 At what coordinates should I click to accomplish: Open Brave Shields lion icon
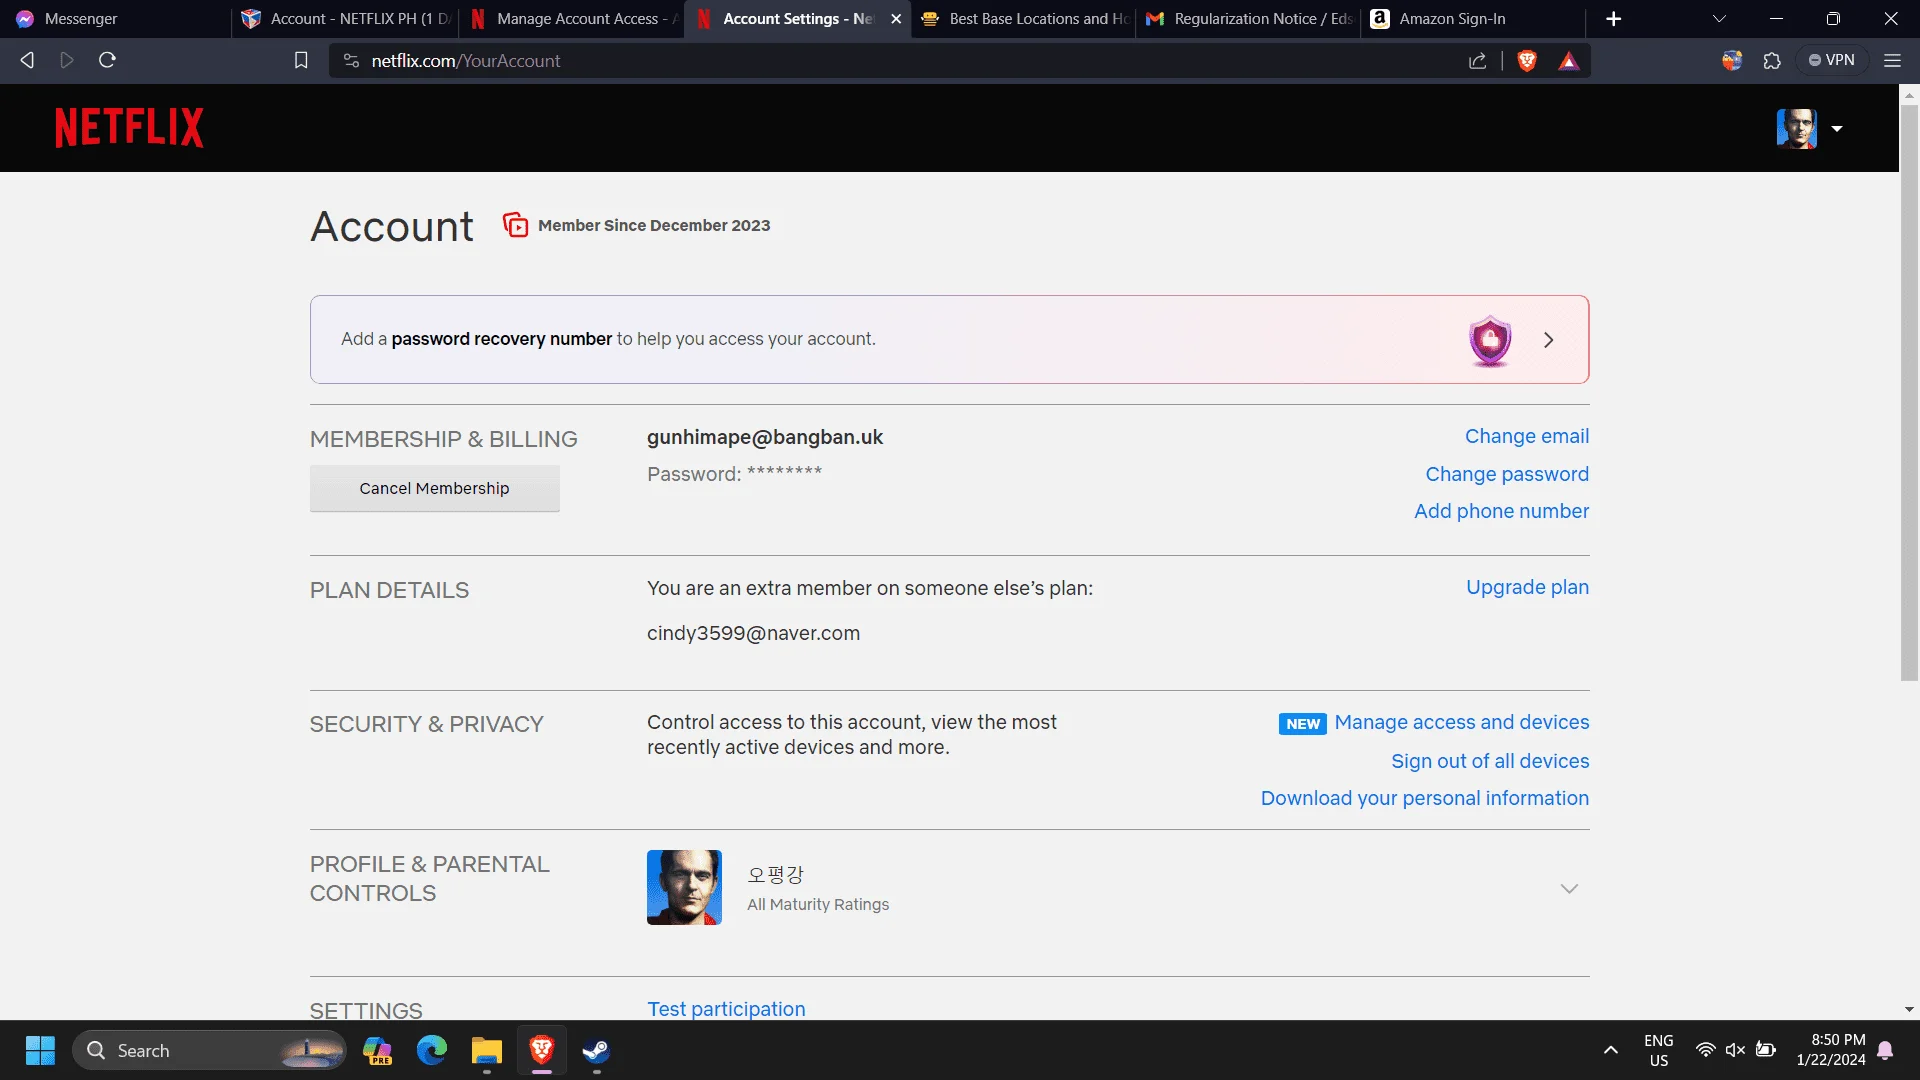click(1527, 61)
